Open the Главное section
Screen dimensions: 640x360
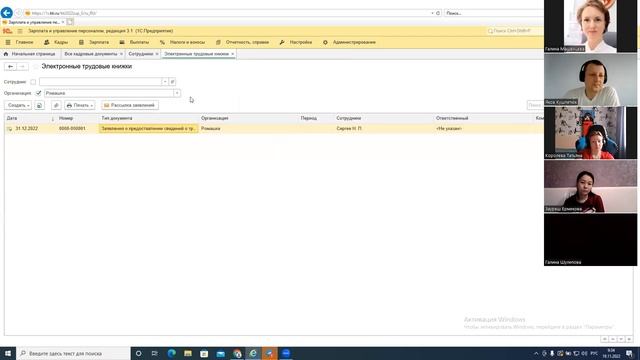click(20, 42)
